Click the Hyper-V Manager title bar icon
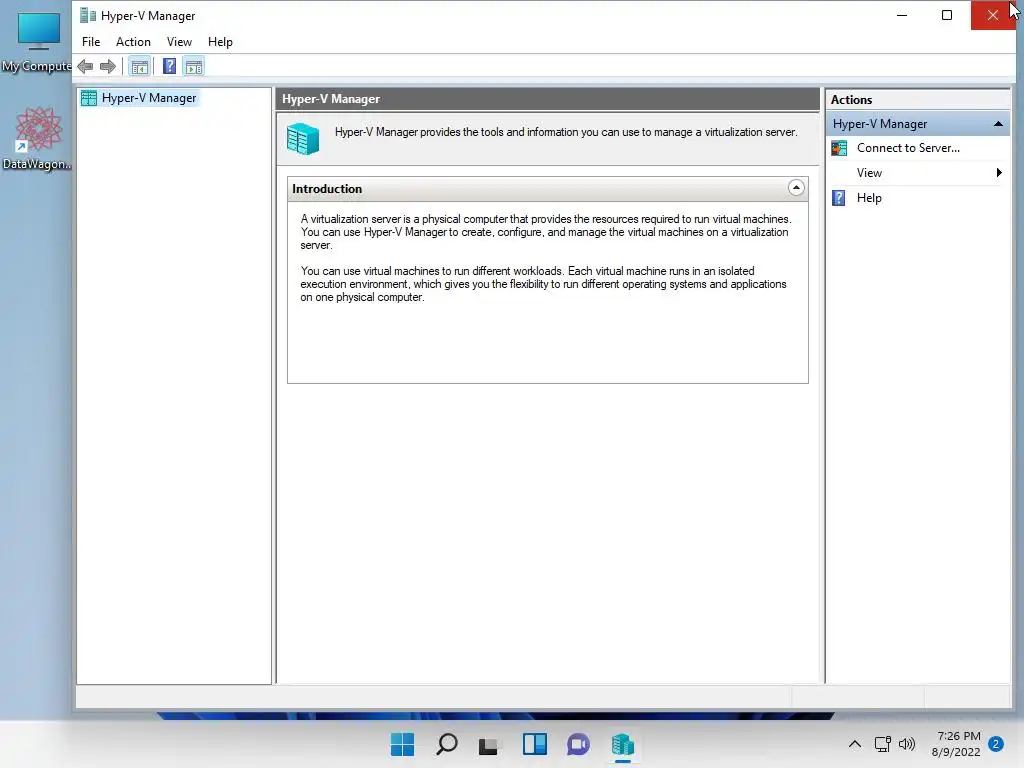The width and height of the screenshot is (1024, 768). click(88, 15)
